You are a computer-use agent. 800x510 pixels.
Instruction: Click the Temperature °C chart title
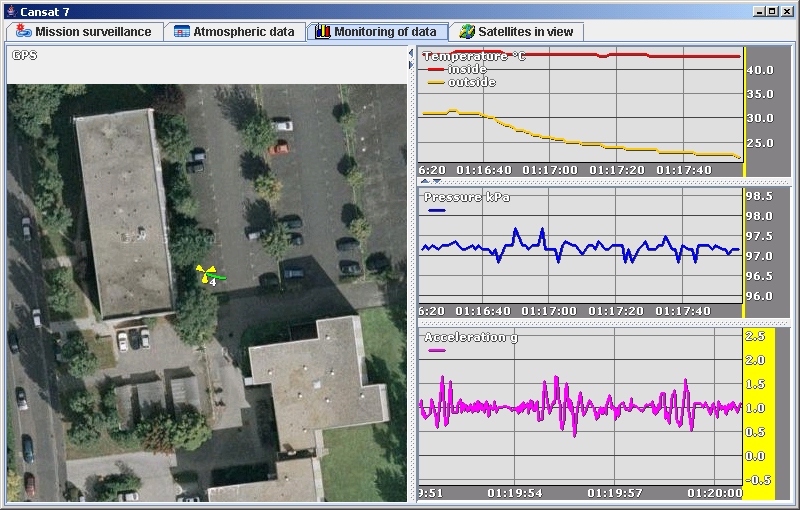(x=474, y=56)
